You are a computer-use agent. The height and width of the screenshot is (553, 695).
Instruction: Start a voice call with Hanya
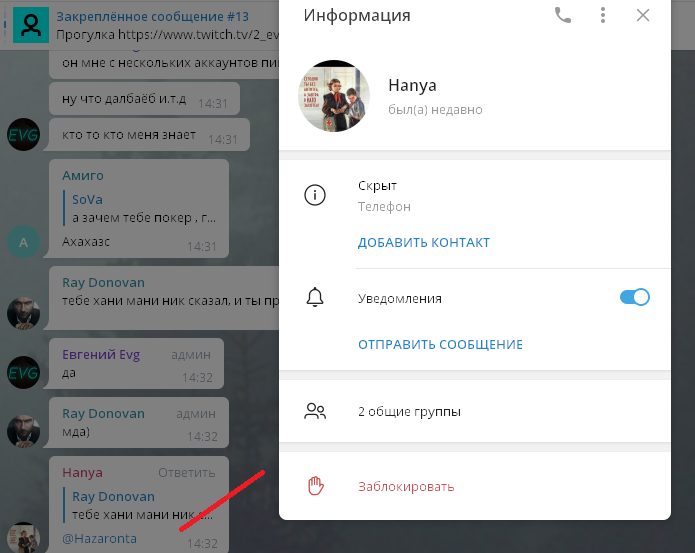click(563, 15)
